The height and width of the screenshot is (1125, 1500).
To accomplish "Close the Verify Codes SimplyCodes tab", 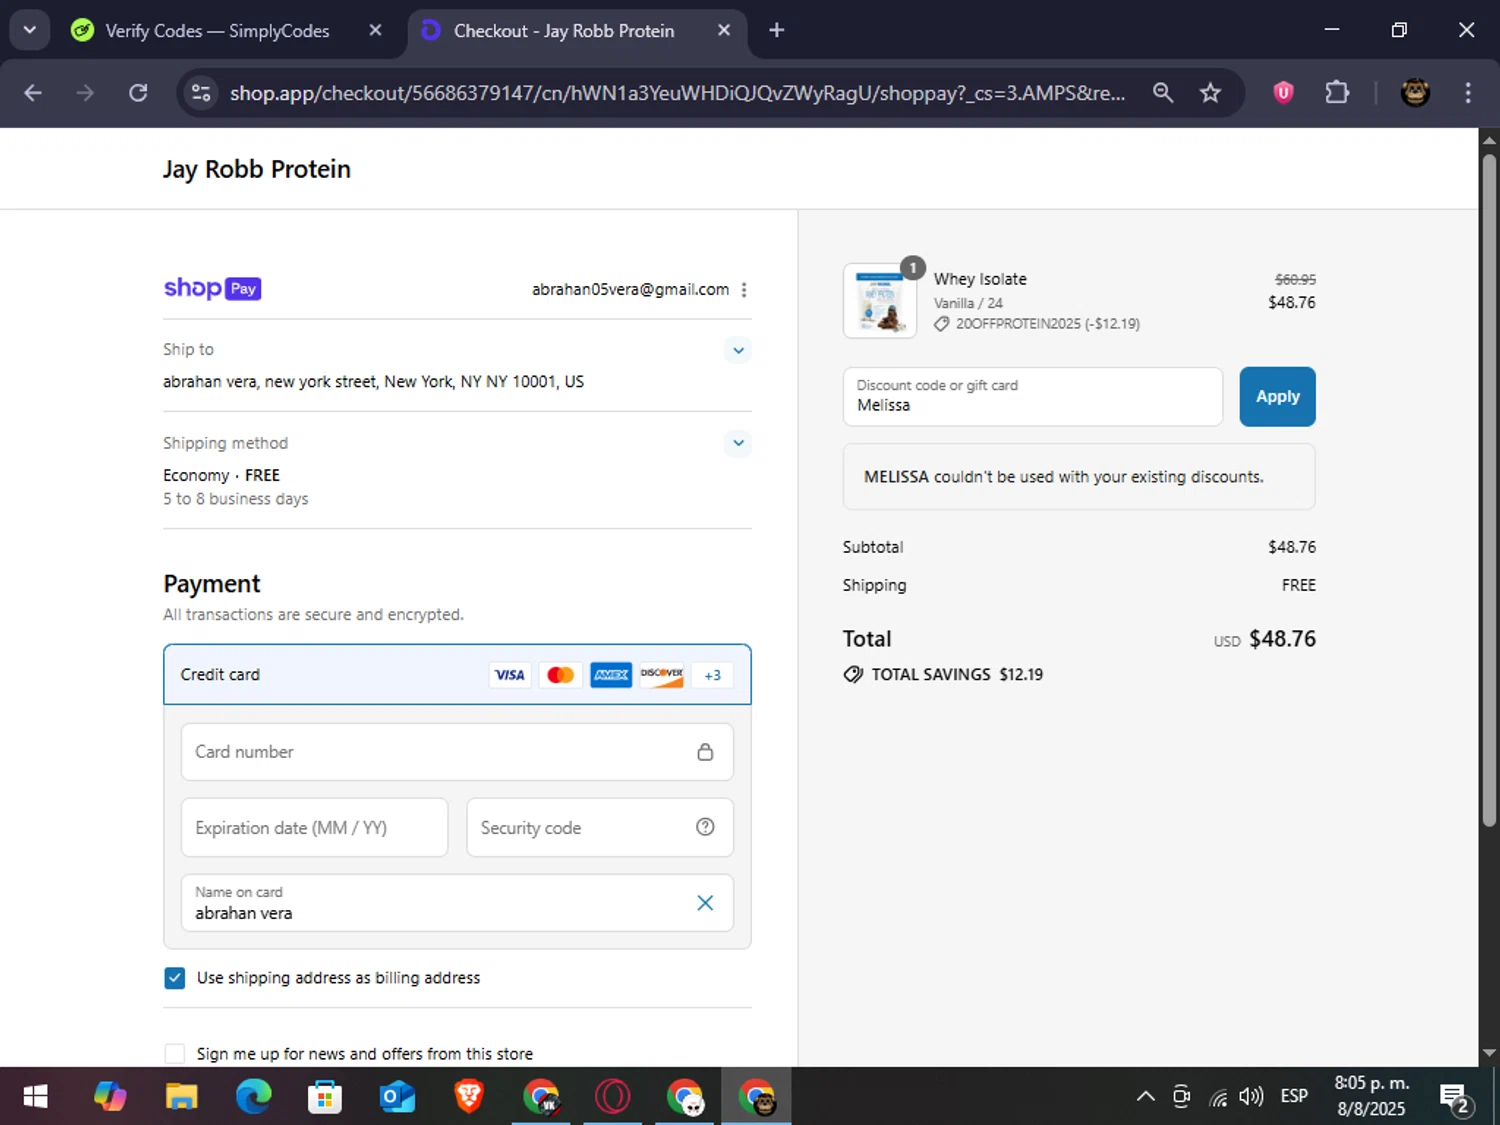I will click(375, 30).
